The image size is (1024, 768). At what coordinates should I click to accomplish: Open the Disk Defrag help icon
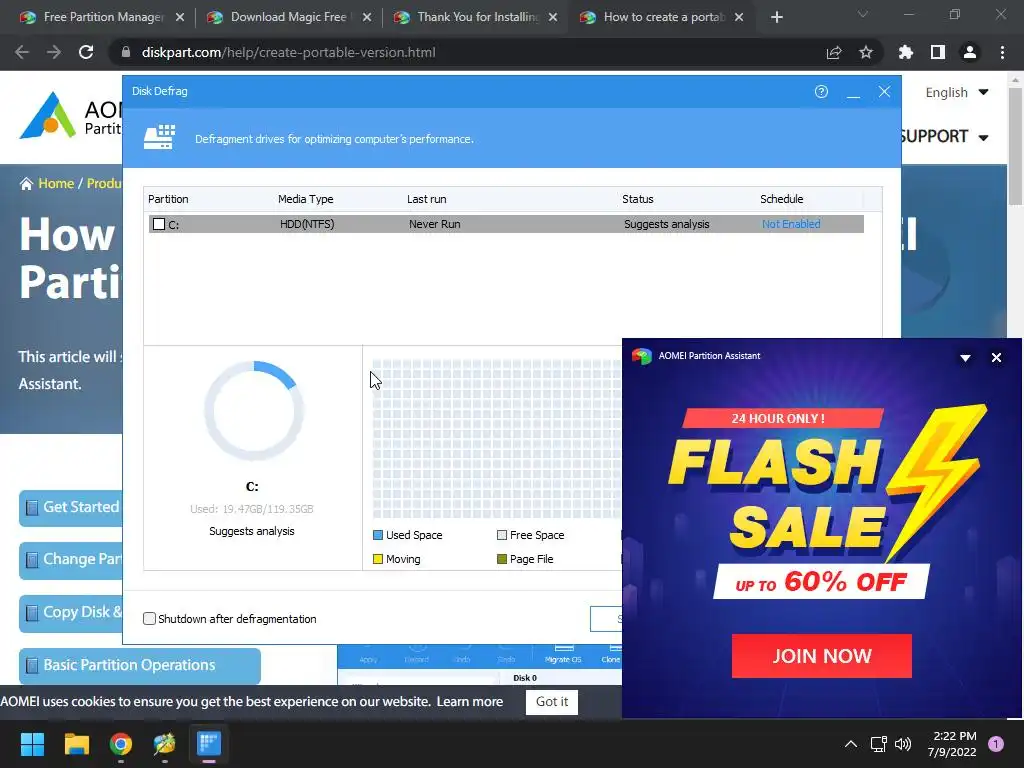click(821, 91)
